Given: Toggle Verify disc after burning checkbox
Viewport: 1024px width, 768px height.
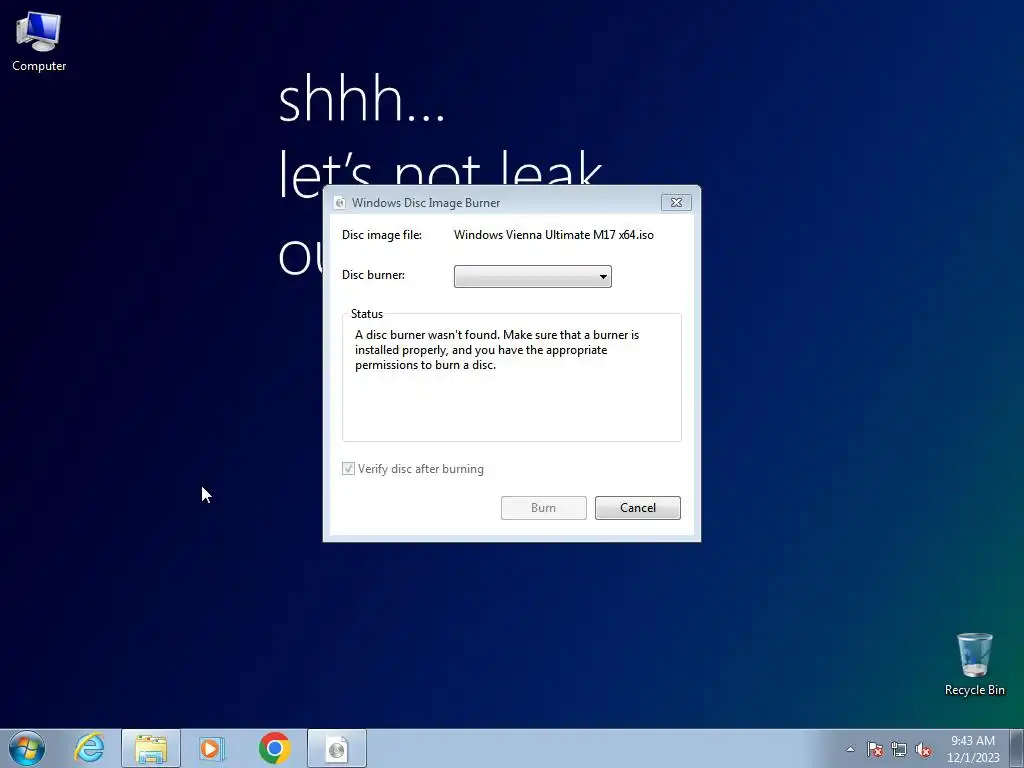Looking at the screenshot, I should (348, 468).
